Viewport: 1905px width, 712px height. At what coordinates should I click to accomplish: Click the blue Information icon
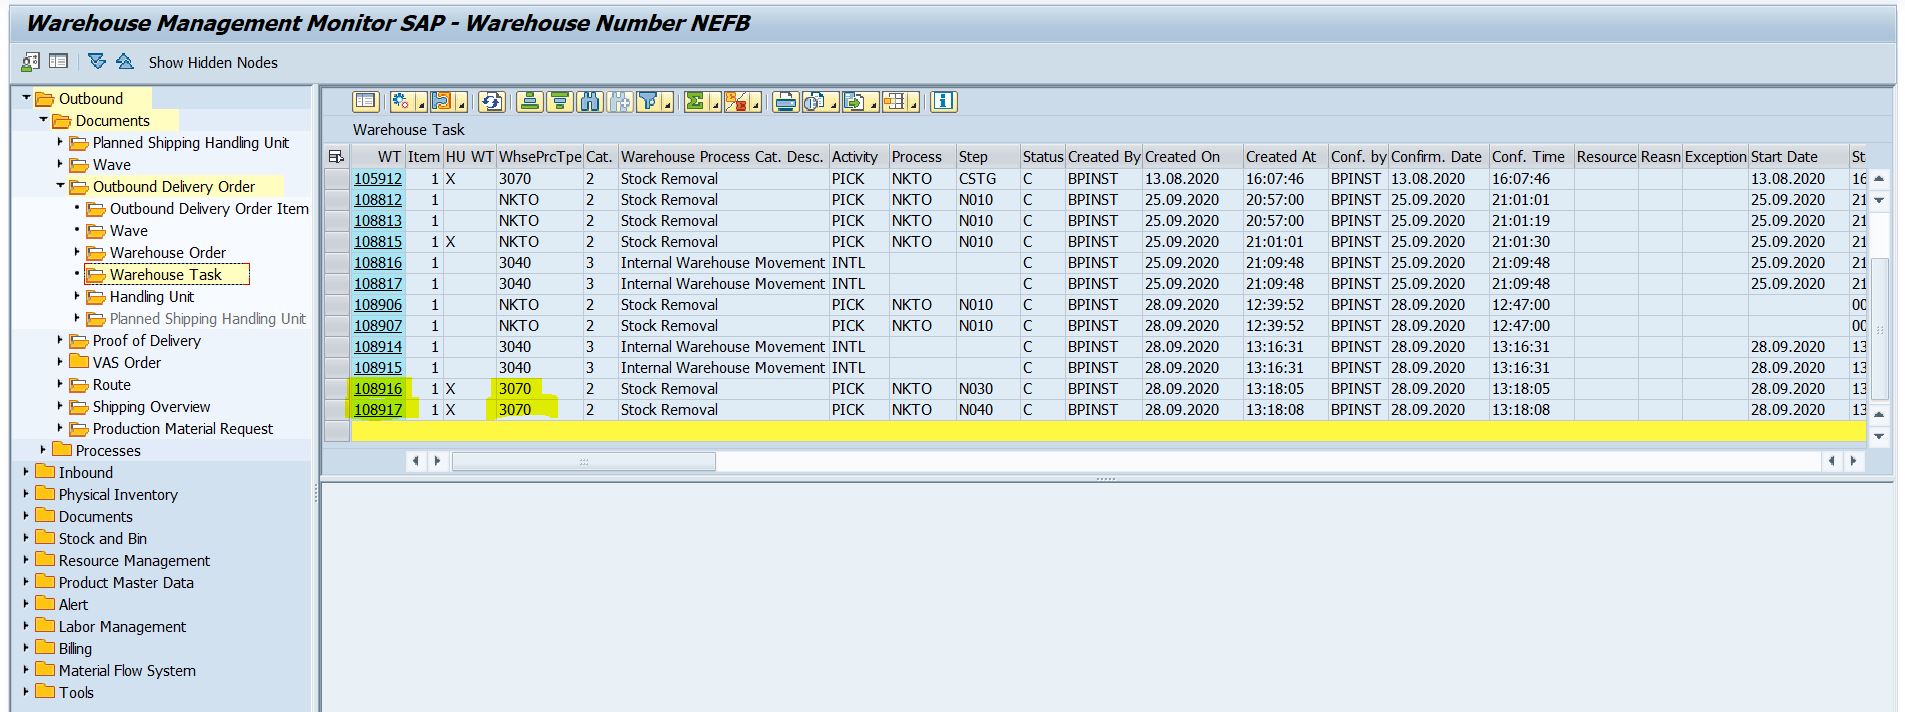point(944,101)
